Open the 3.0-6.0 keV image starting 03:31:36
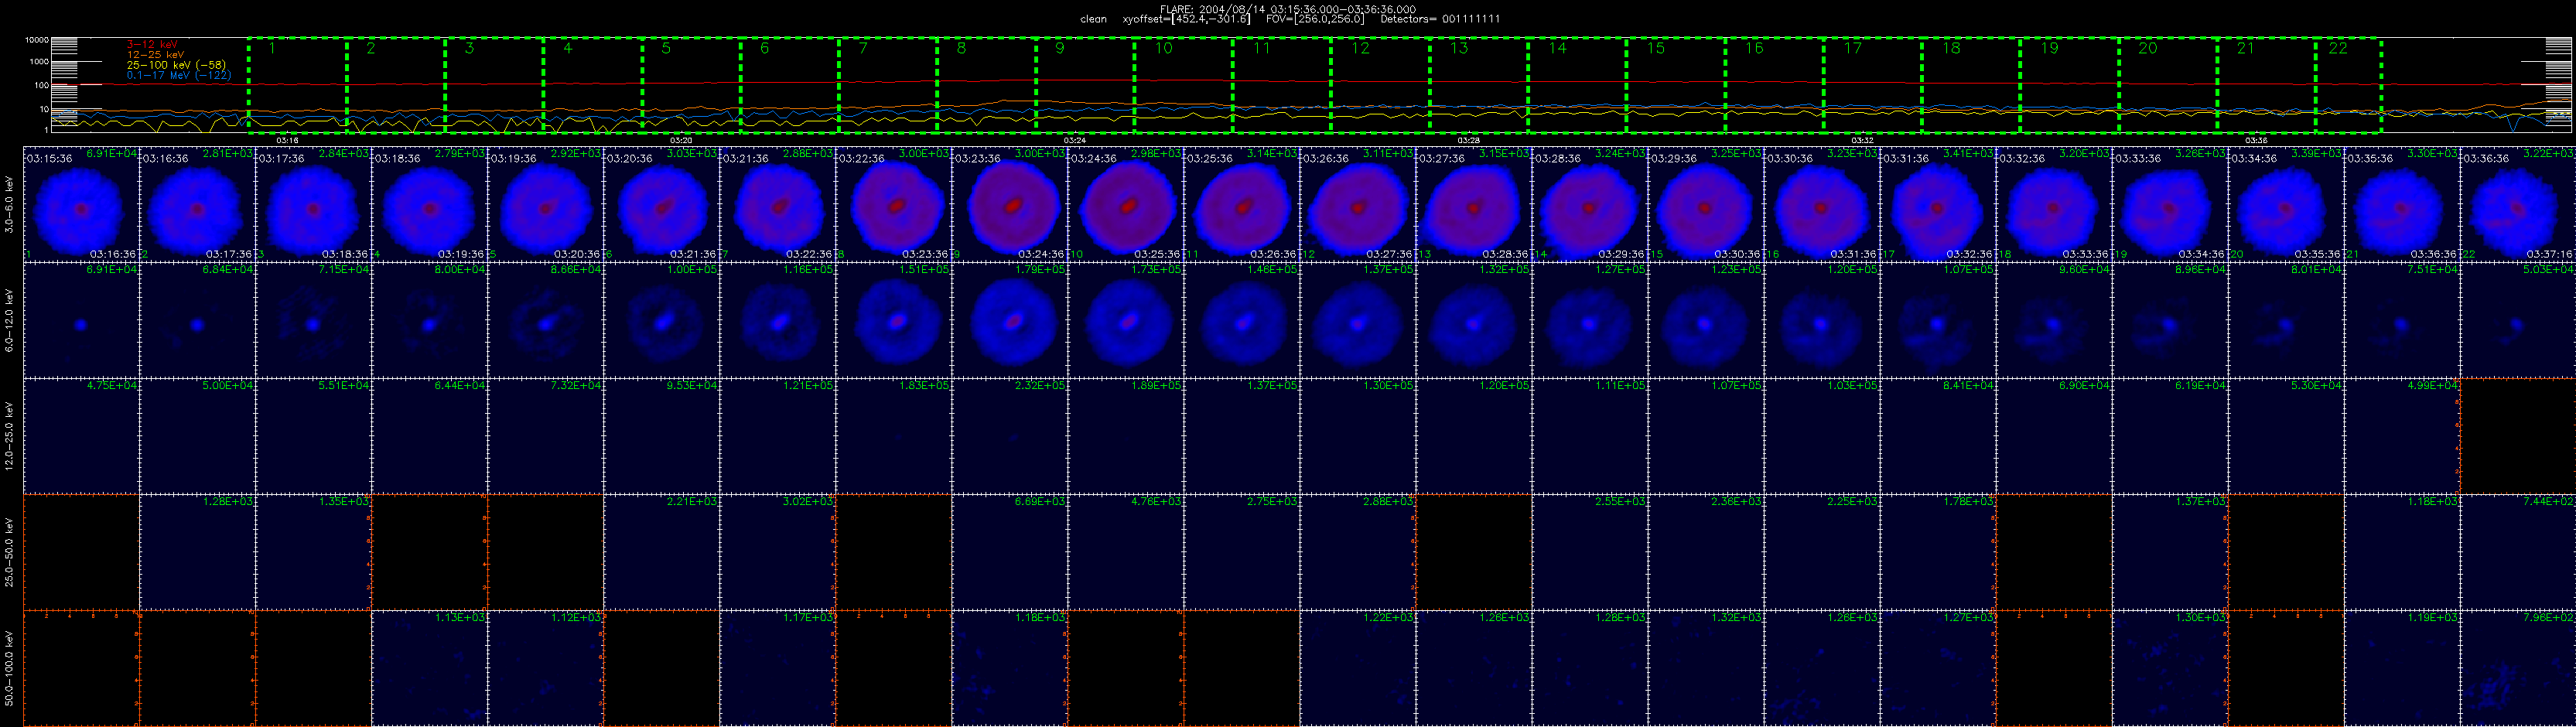Image resolution: width=2576 pixels, height=727 pixels. 1938,204
